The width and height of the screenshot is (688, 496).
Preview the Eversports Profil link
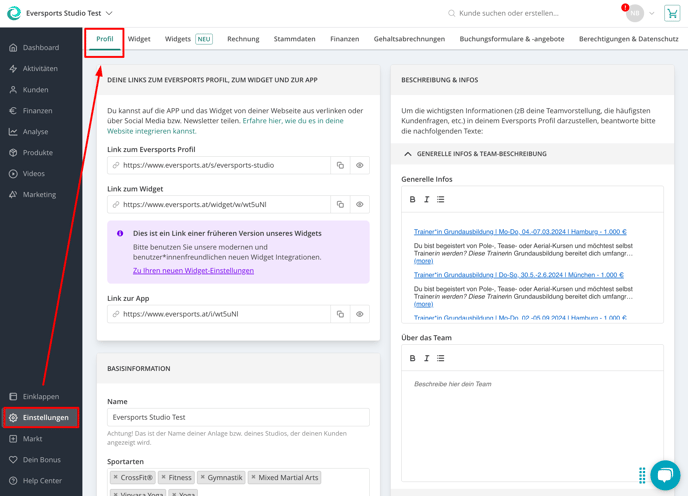(359, 165)
